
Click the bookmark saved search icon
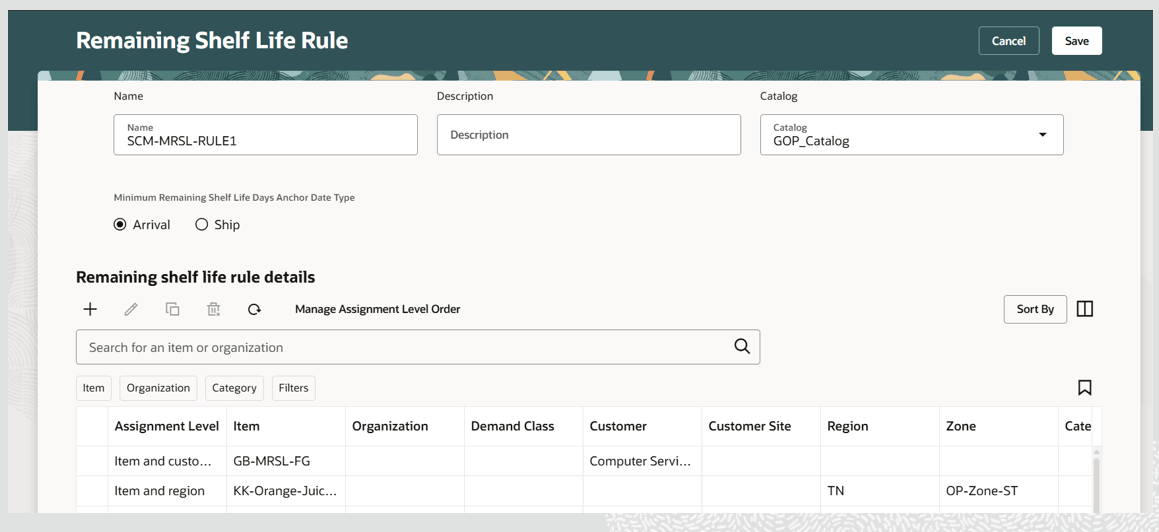1084,388
